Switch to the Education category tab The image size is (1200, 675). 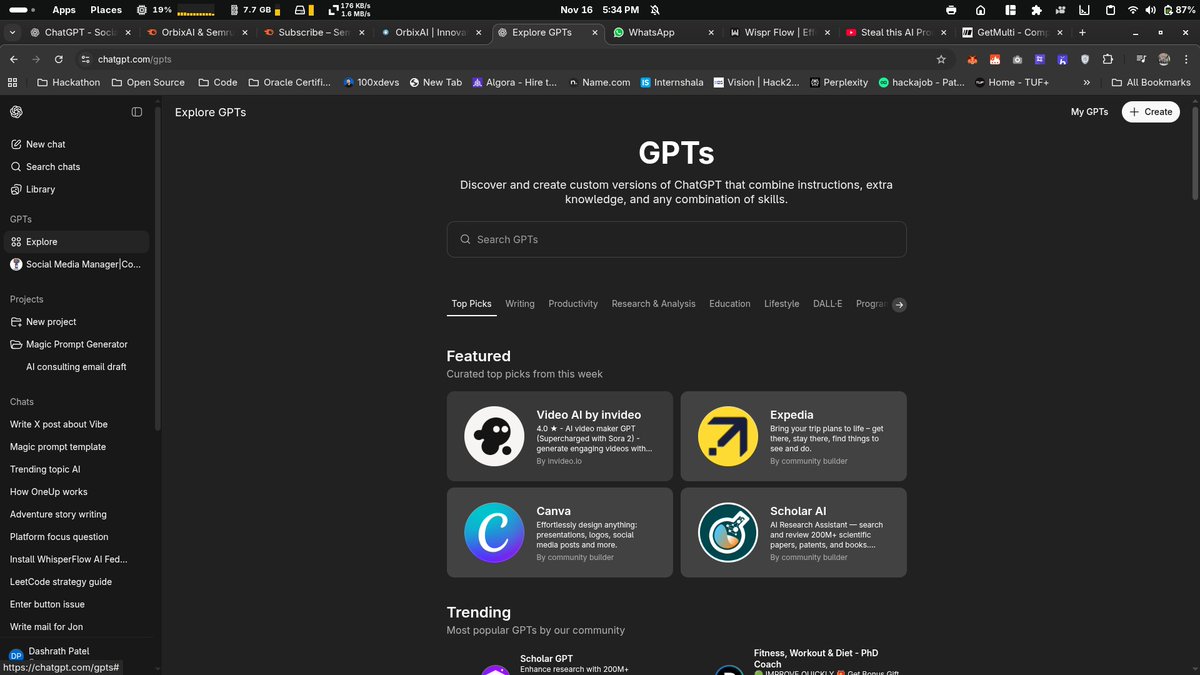730,303
